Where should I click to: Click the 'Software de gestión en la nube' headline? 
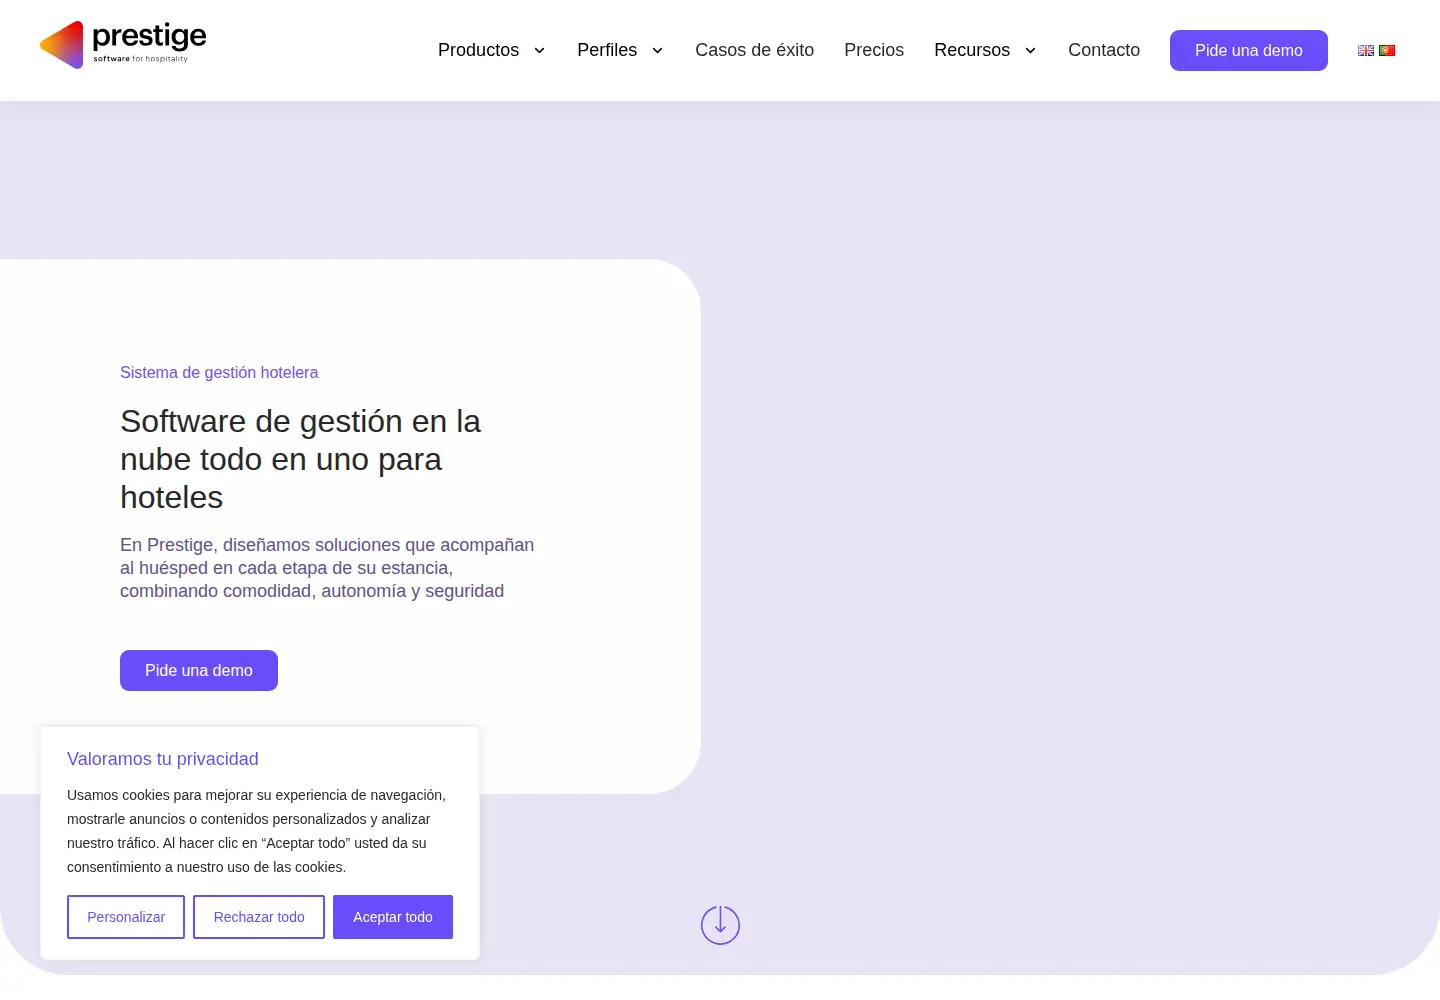[300, 459]
